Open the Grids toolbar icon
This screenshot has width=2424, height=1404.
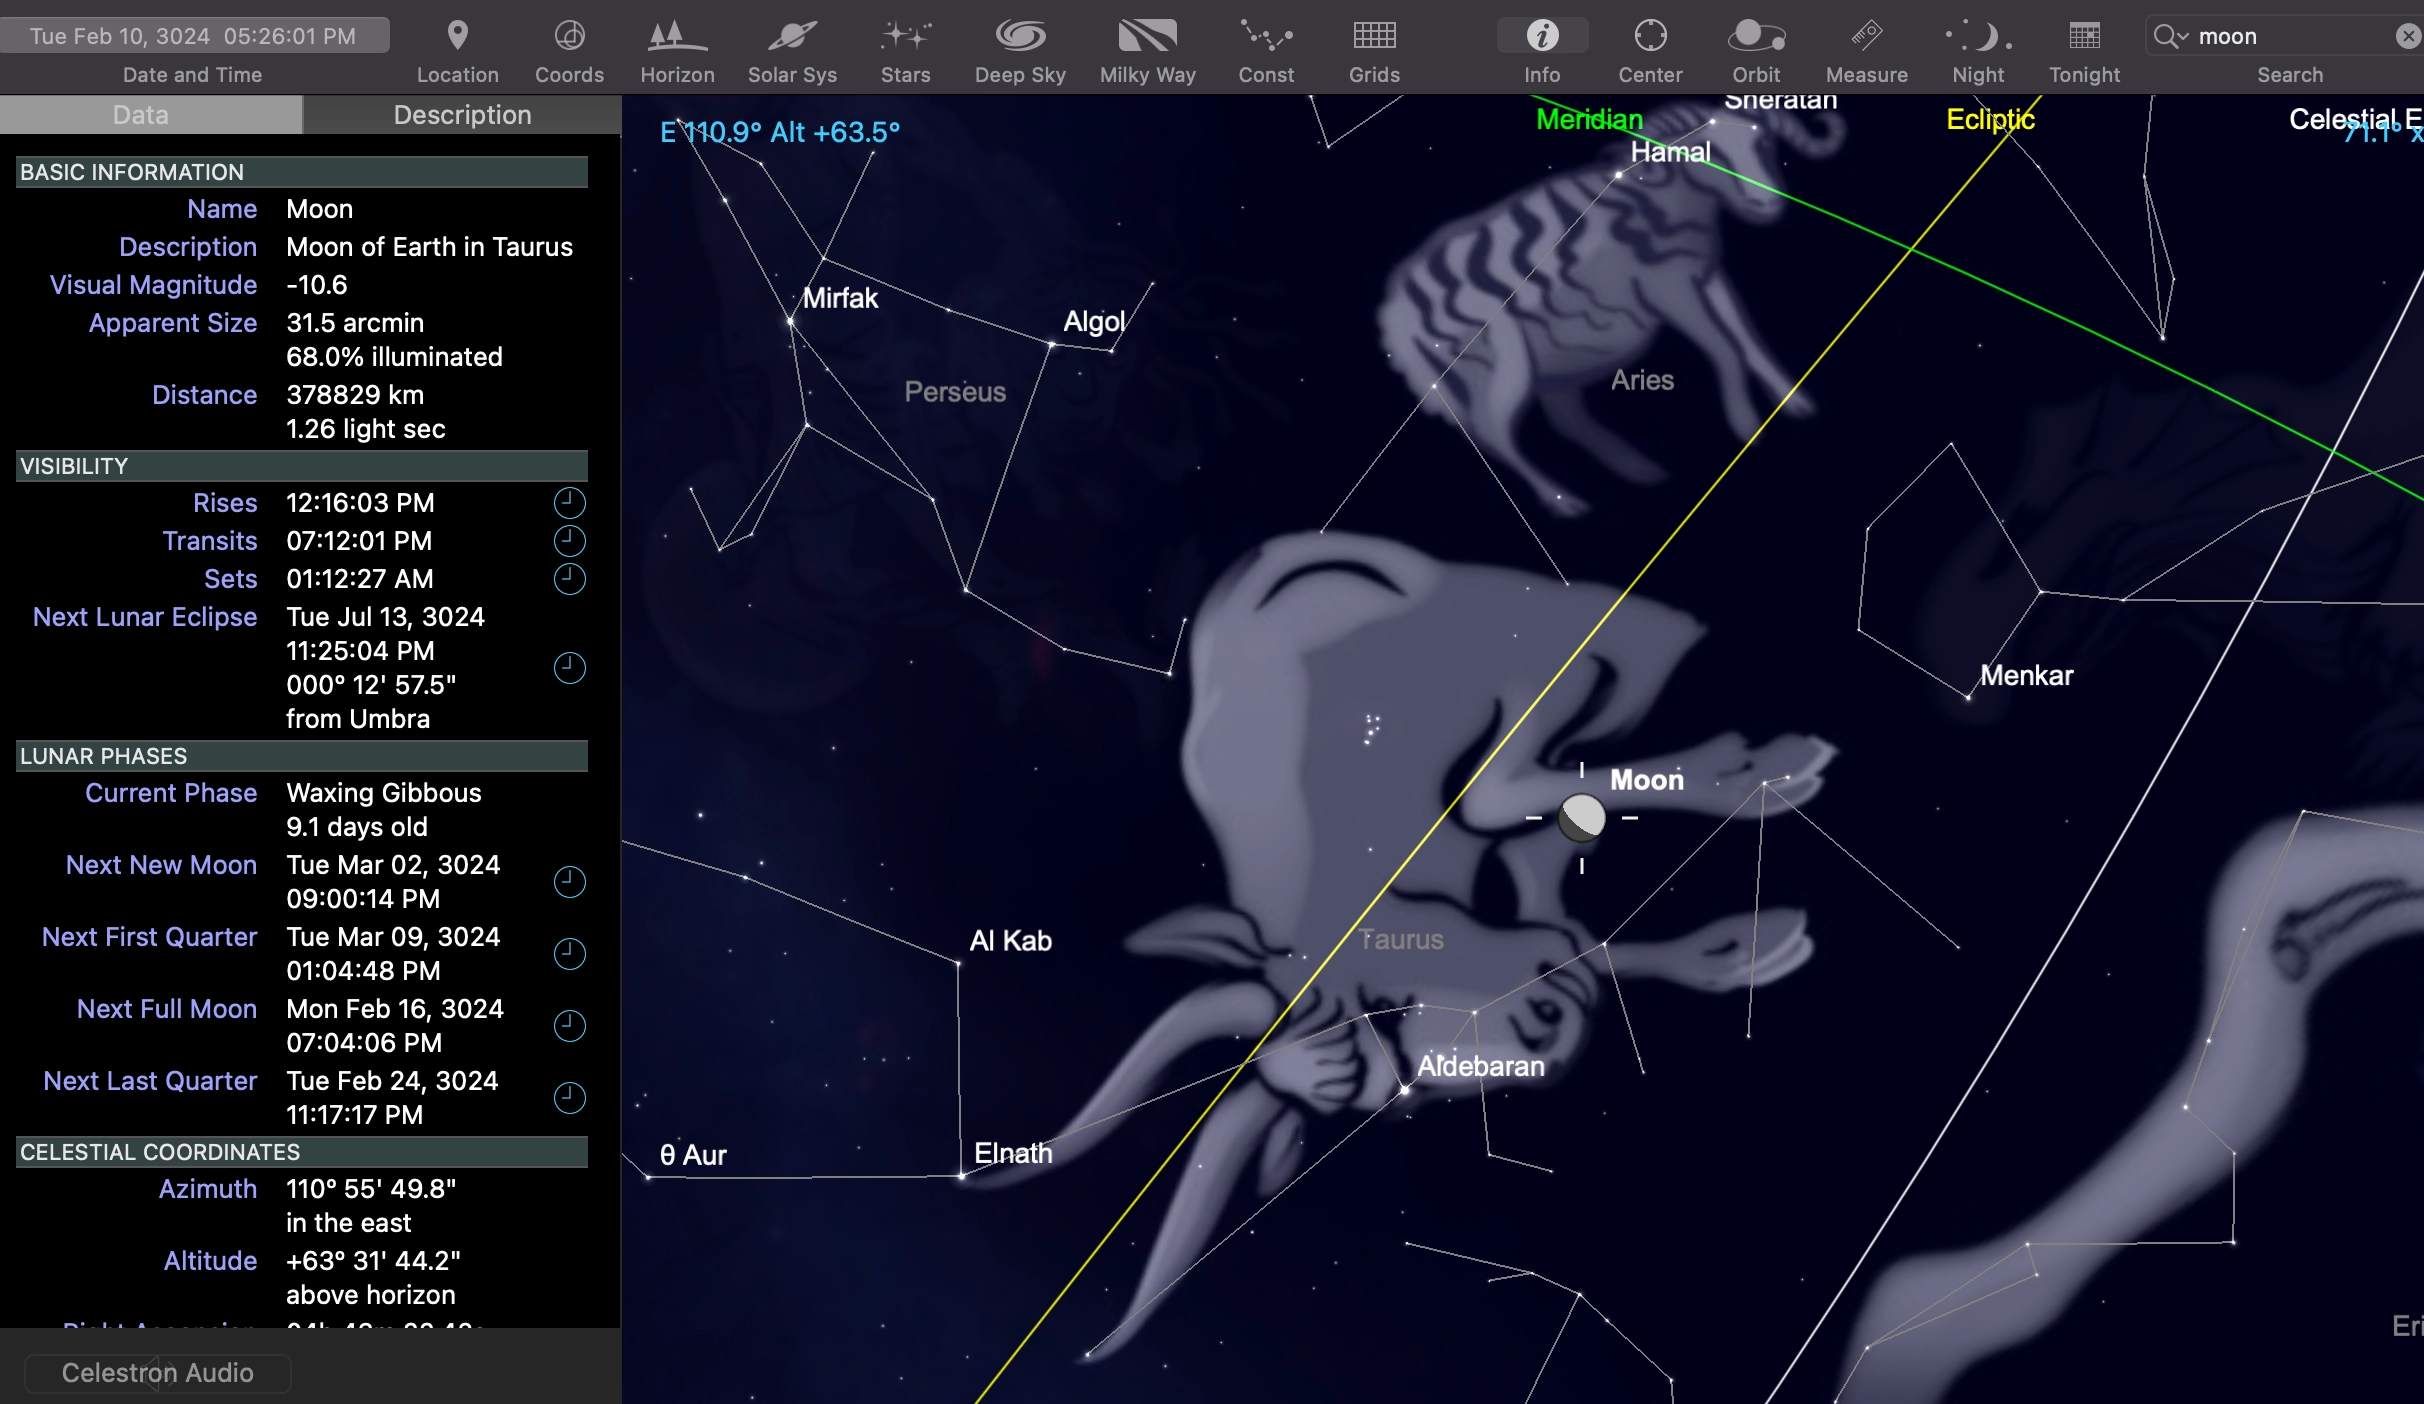(x=1374, y=37)
